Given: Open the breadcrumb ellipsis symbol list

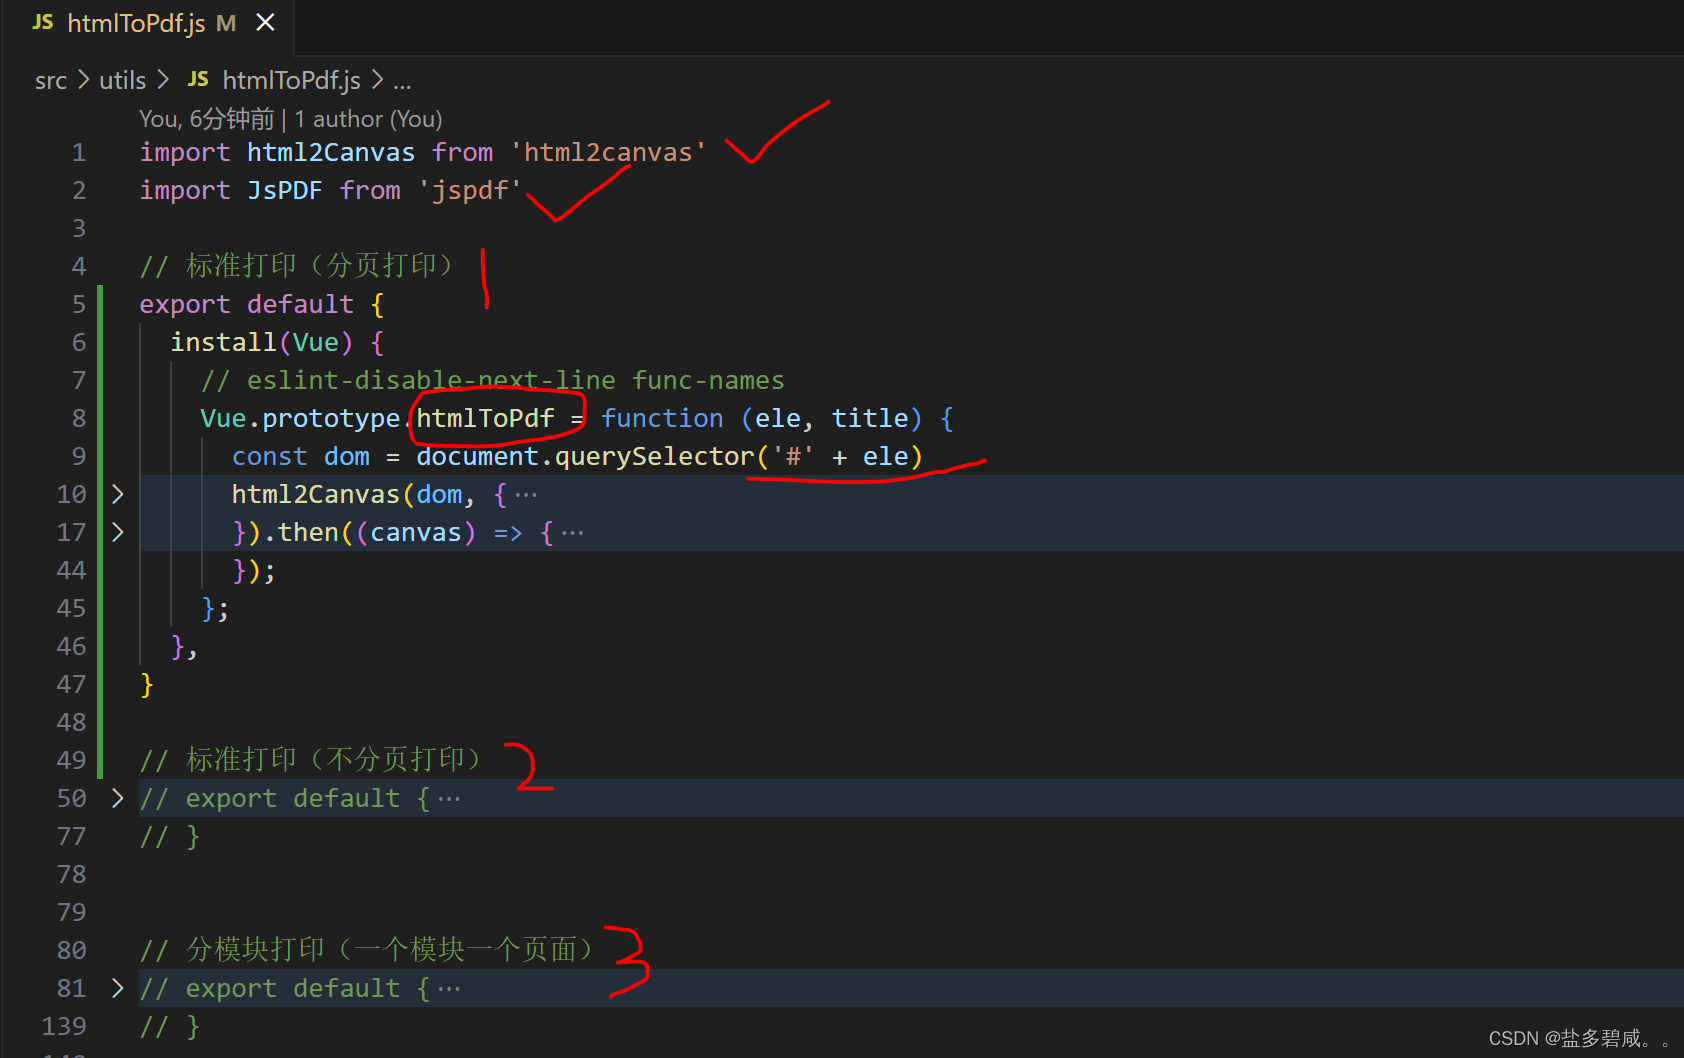Looking at the screenshot, I should (402, 82).
